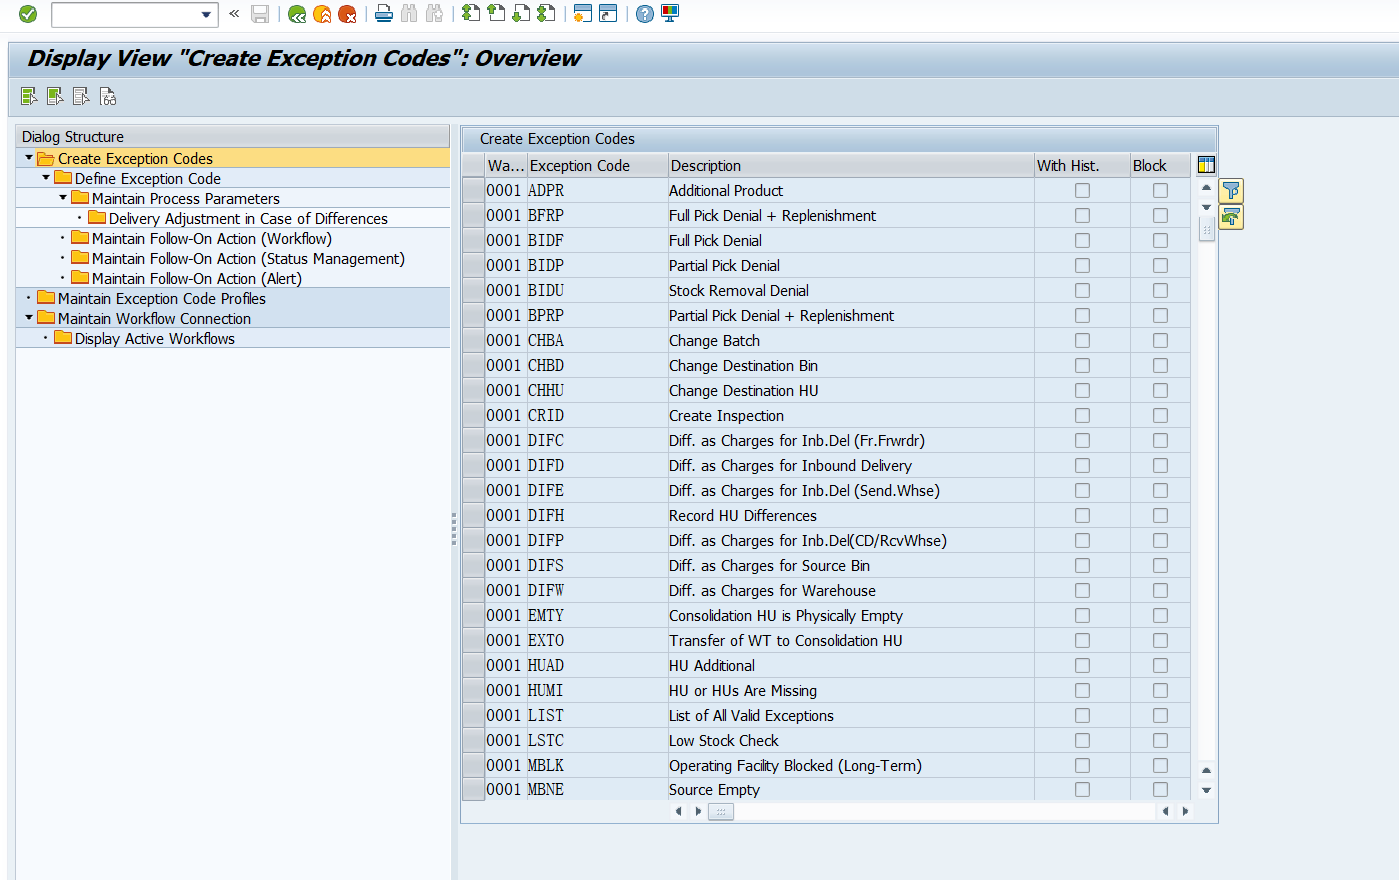Click the code cell 'DIFW'

[546, 590]
